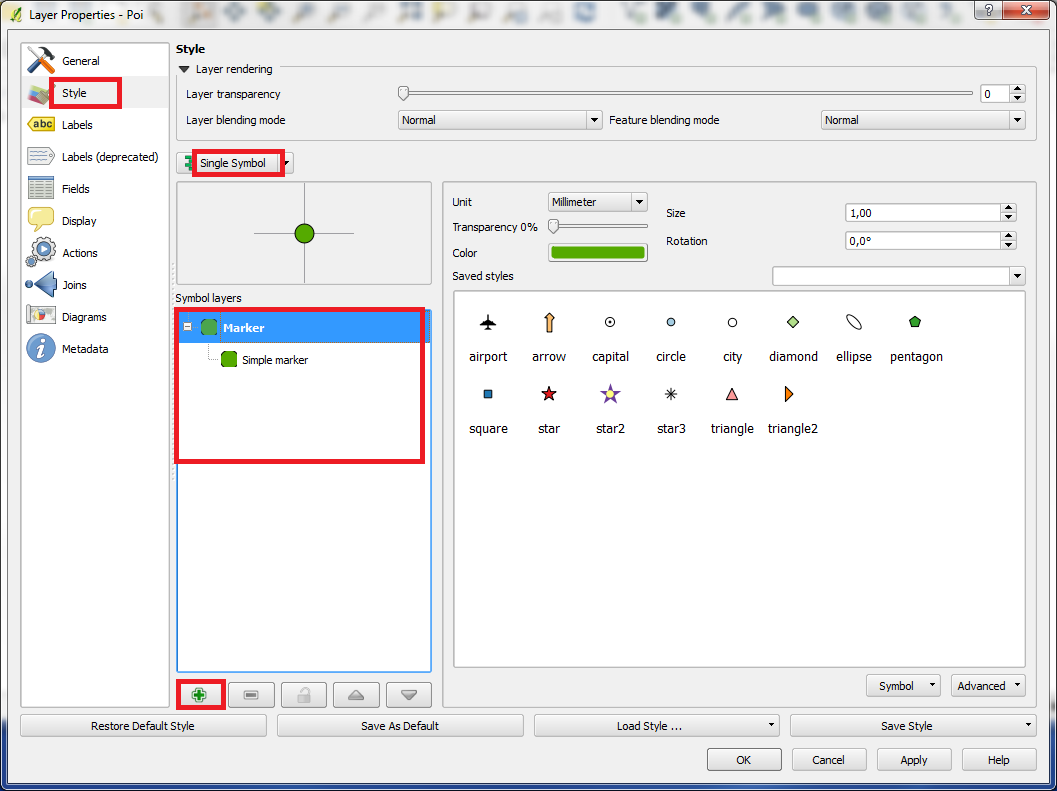Open the Save Style menu
Viewport: 1057px width, 791px height.
pyautogui.click(x=913, y=726)
